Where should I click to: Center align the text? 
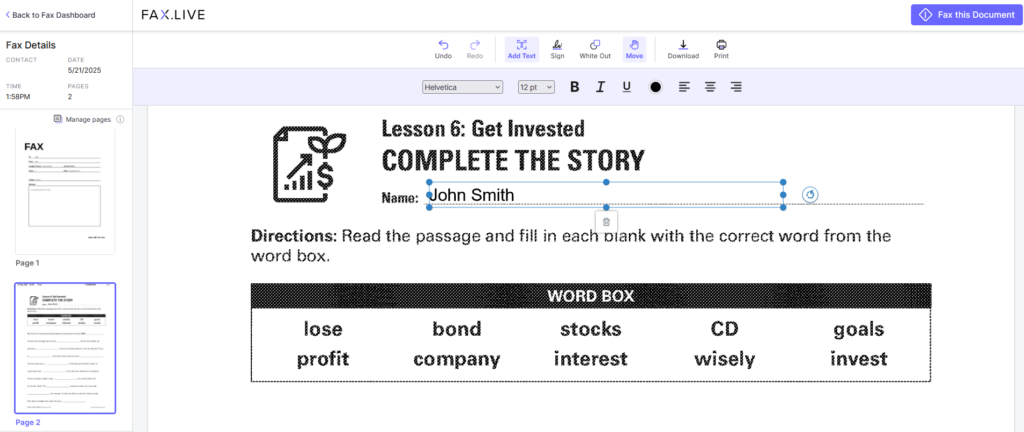(710, 87)
